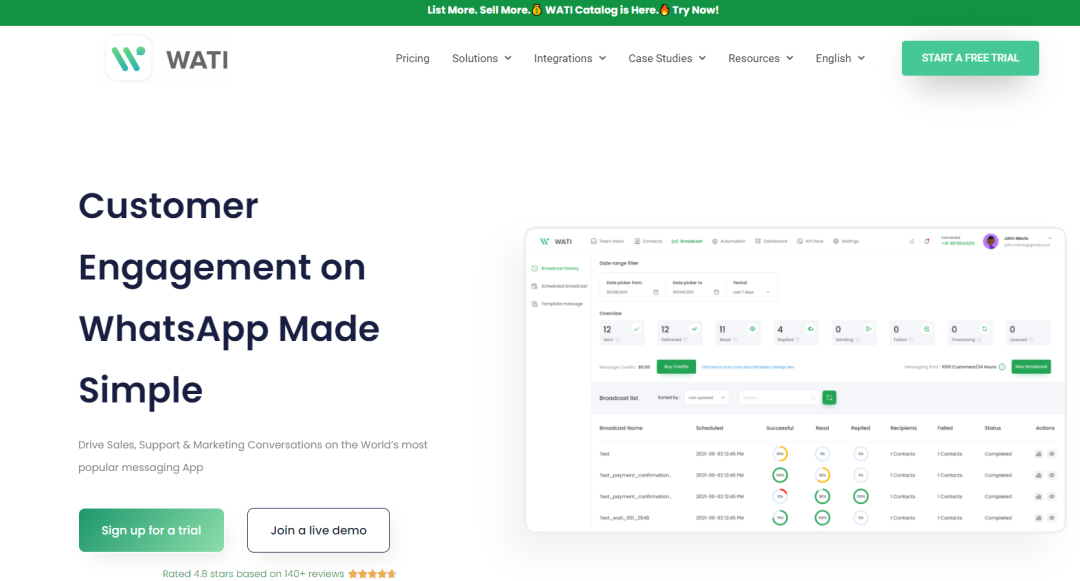1080x581 pixels.
Task: Select the Contacts icon in dashboard nav
Action: 637,242
